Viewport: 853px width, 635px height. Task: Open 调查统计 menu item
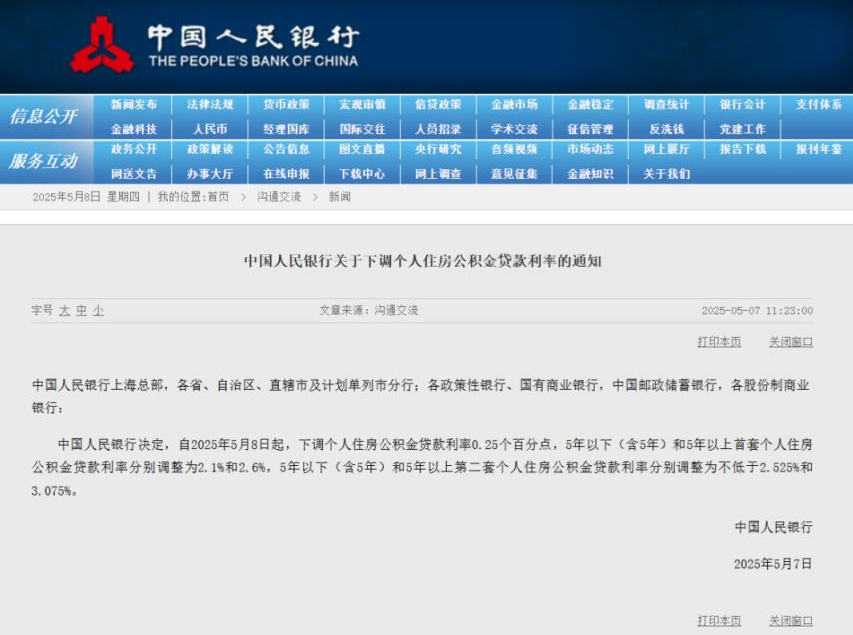coord(667,104)
